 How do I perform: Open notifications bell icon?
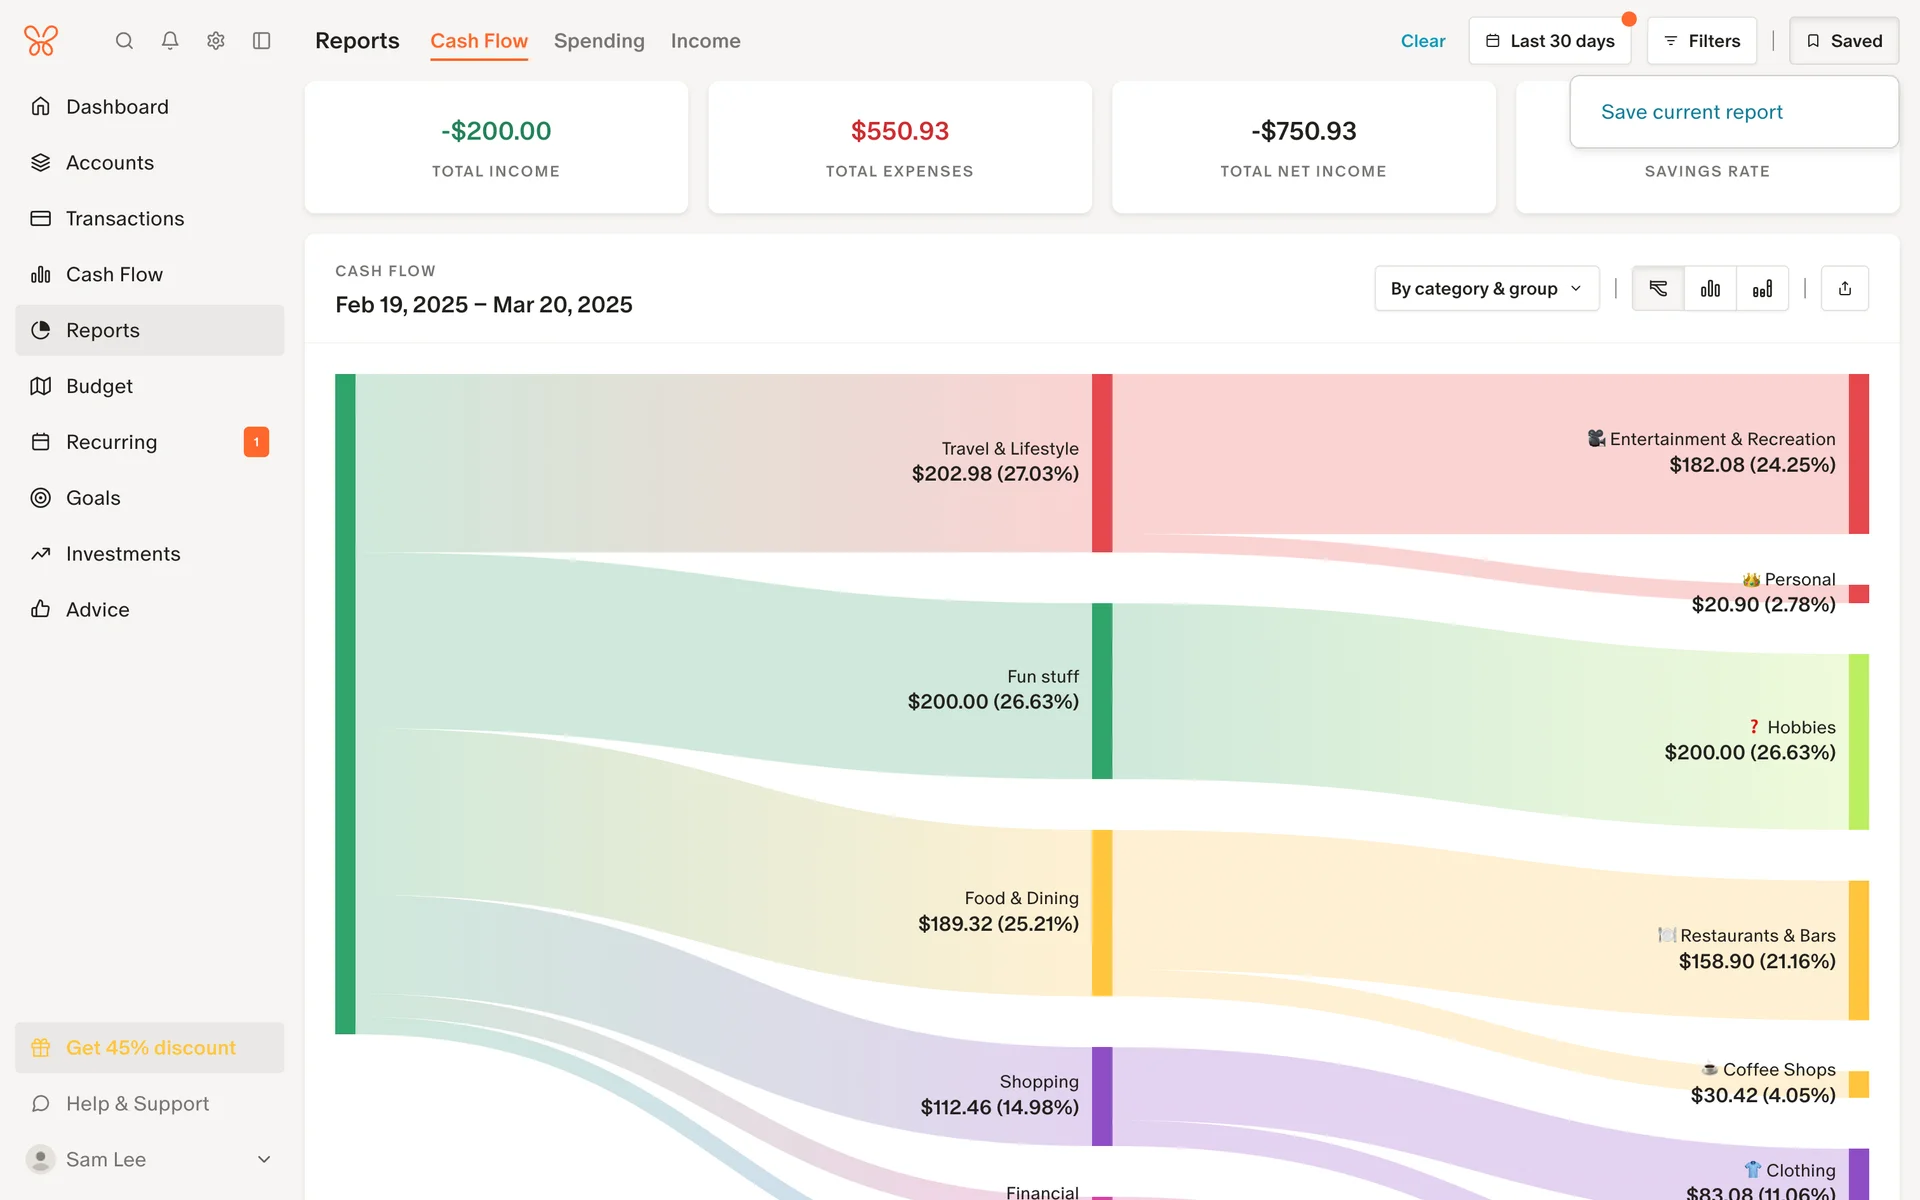coord(170,41)
